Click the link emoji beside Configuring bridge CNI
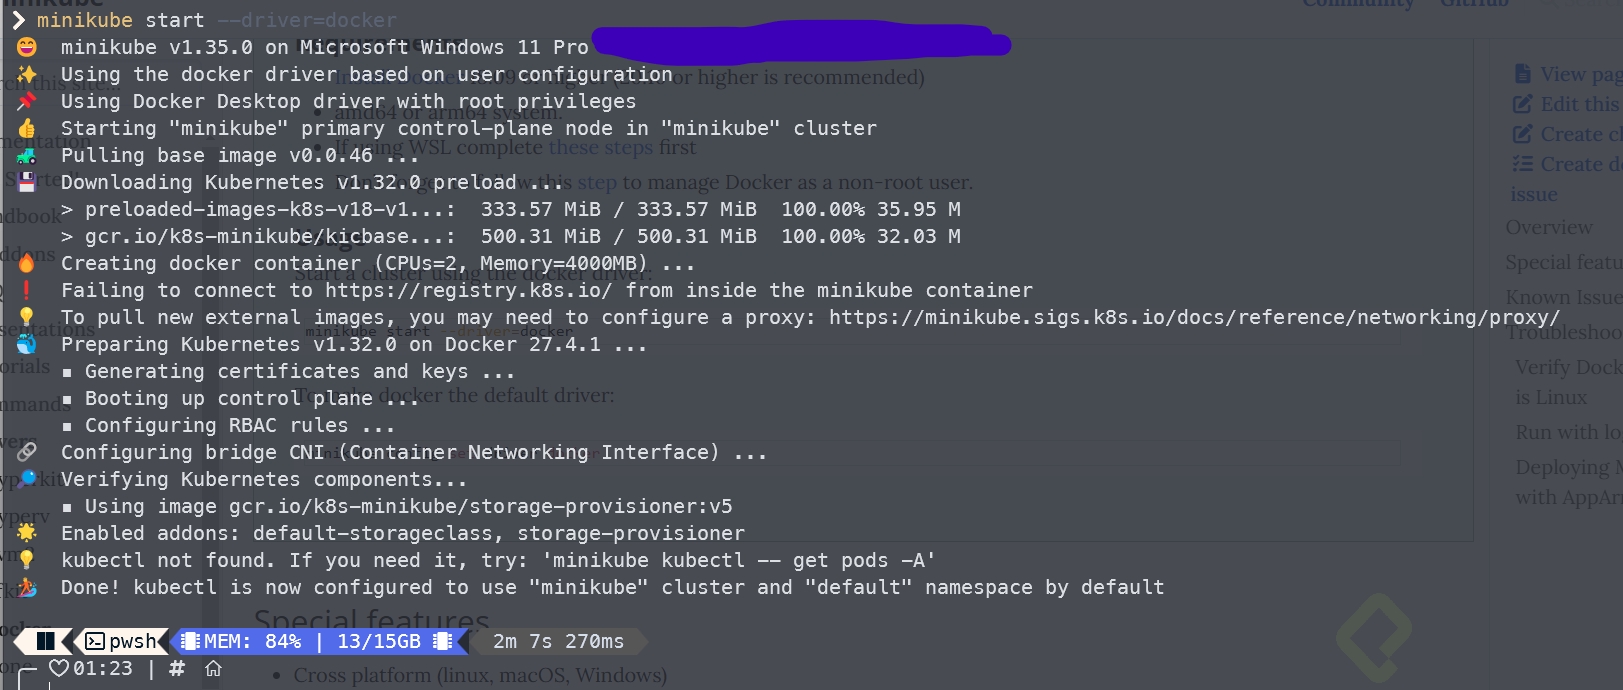 tap(27, 452)
